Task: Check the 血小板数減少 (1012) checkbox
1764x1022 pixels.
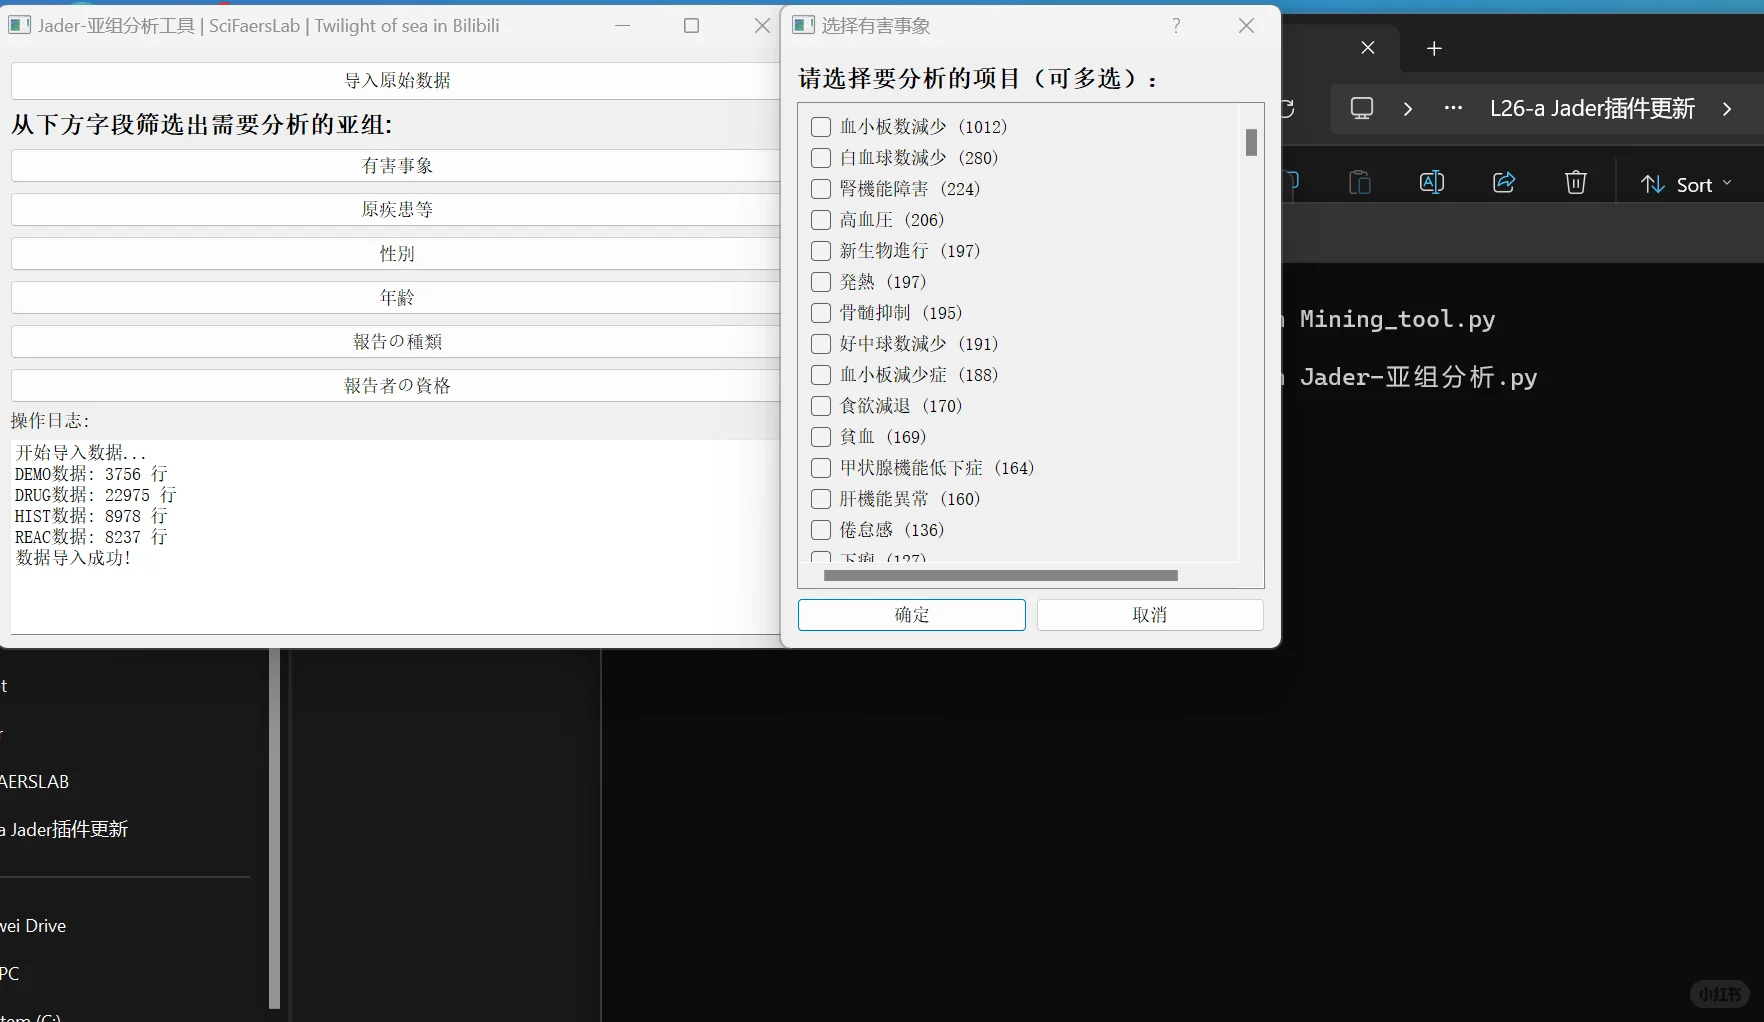Action: click(820, 126)
